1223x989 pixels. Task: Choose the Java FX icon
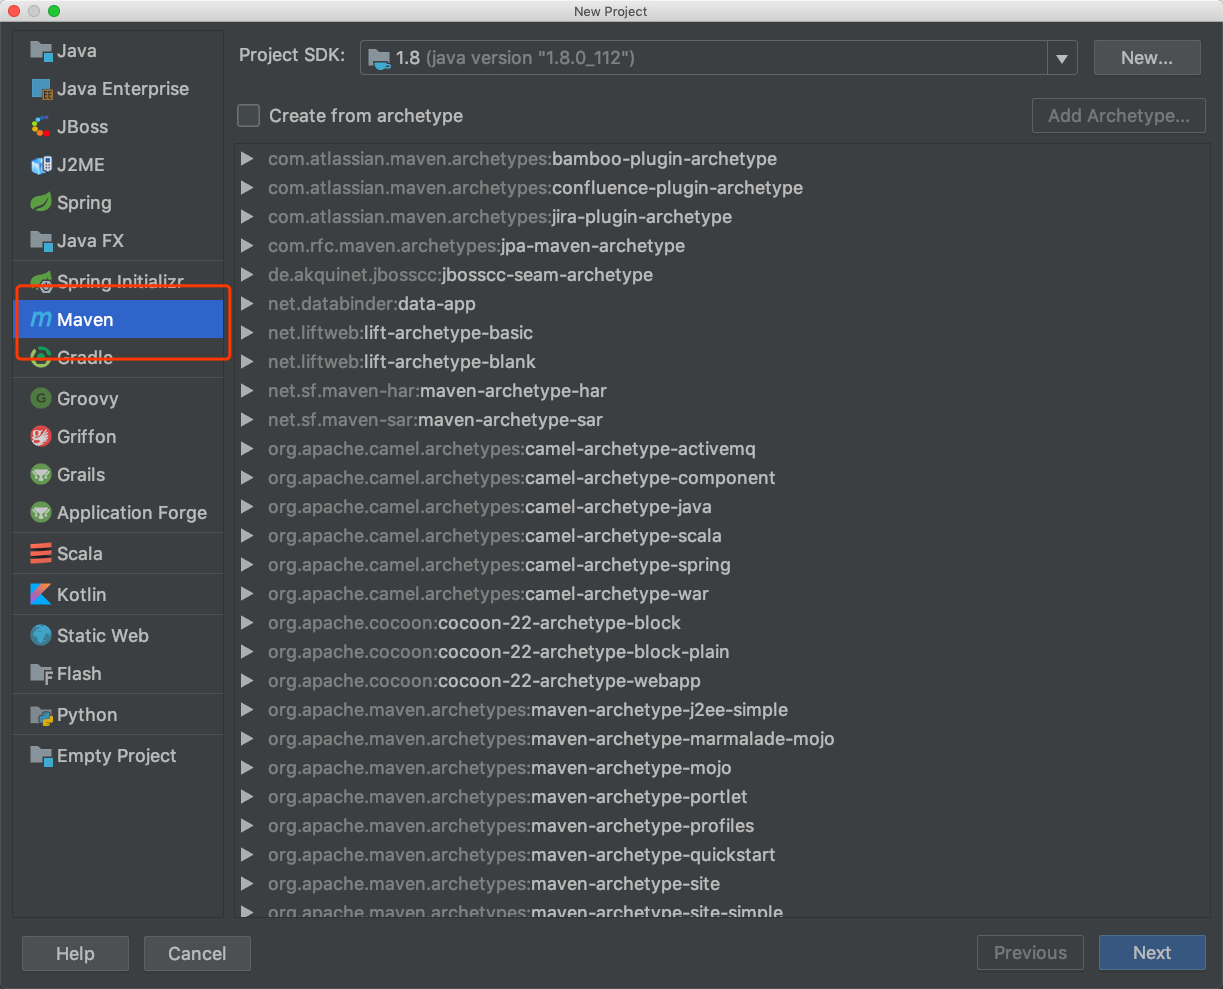(x=41, y=241)
